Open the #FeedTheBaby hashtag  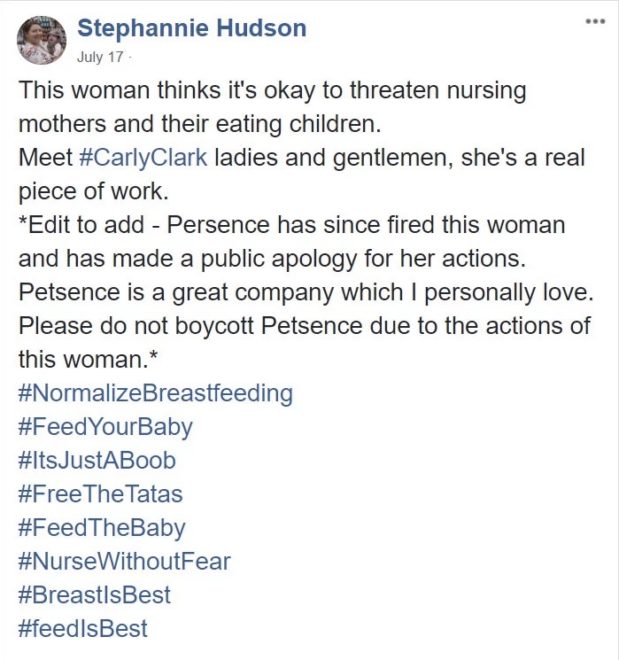101,528
